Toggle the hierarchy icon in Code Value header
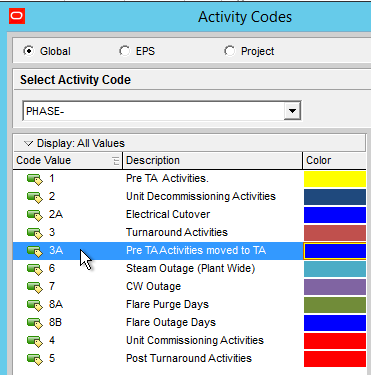The width and height of the screenshot is (371, 375). 116,161
